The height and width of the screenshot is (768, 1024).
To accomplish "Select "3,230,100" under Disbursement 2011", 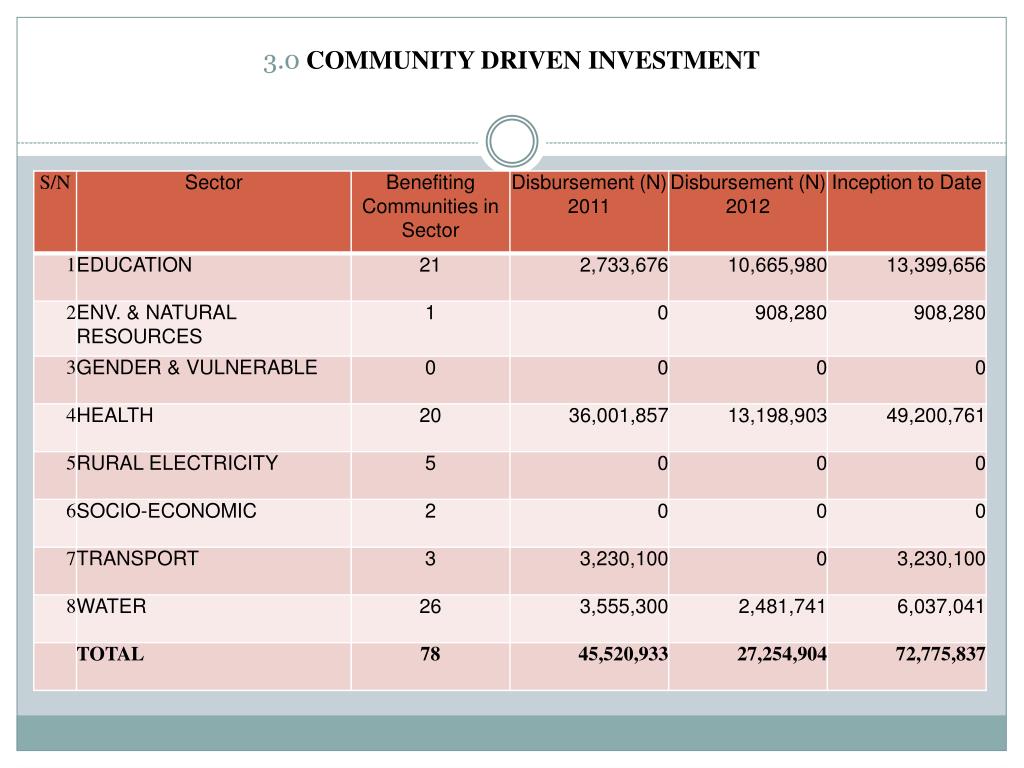I will pos(624,558).
